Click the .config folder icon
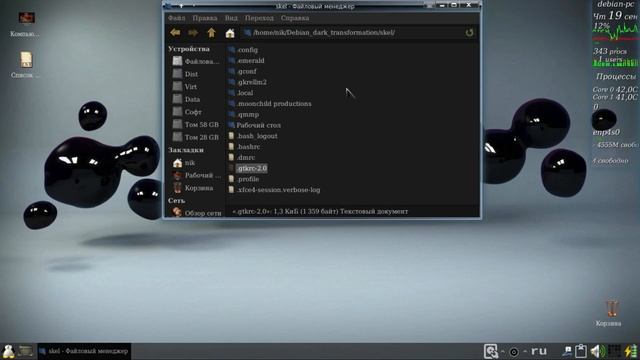Image resolution: width=640 pixels, height=360 pixels. pos(231,50)
